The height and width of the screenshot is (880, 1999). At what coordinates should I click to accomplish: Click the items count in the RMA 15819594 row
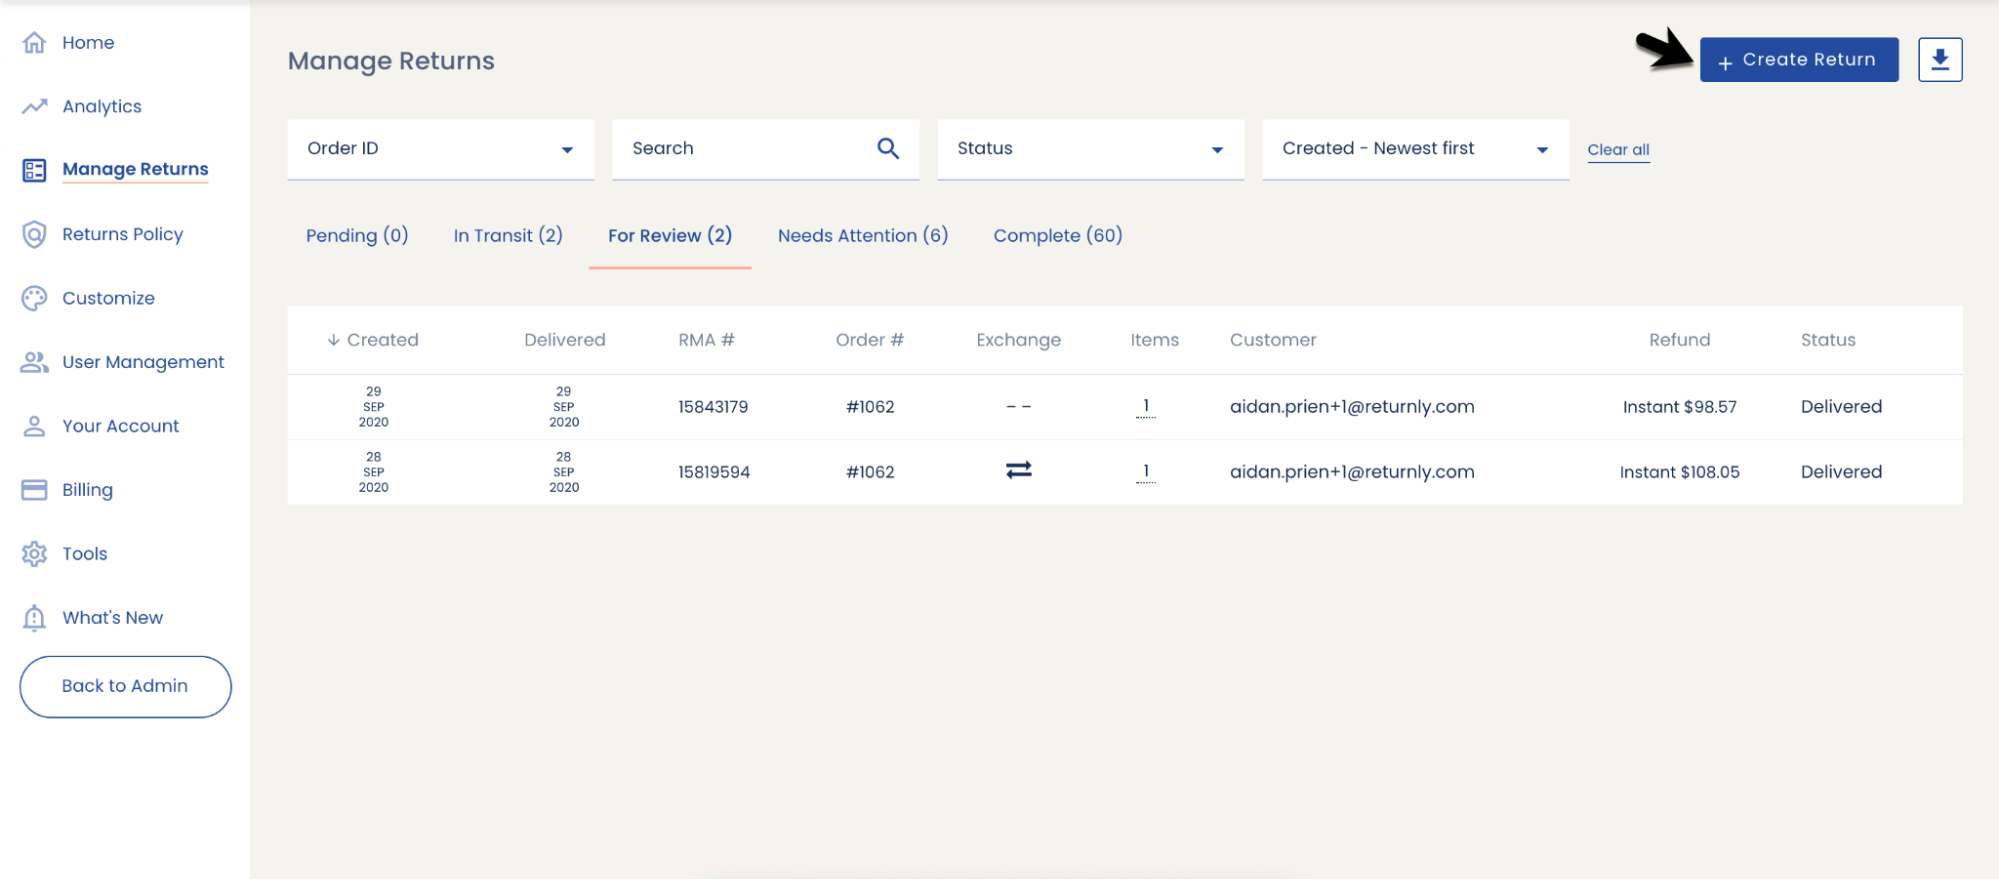[x=1146, y=472]
